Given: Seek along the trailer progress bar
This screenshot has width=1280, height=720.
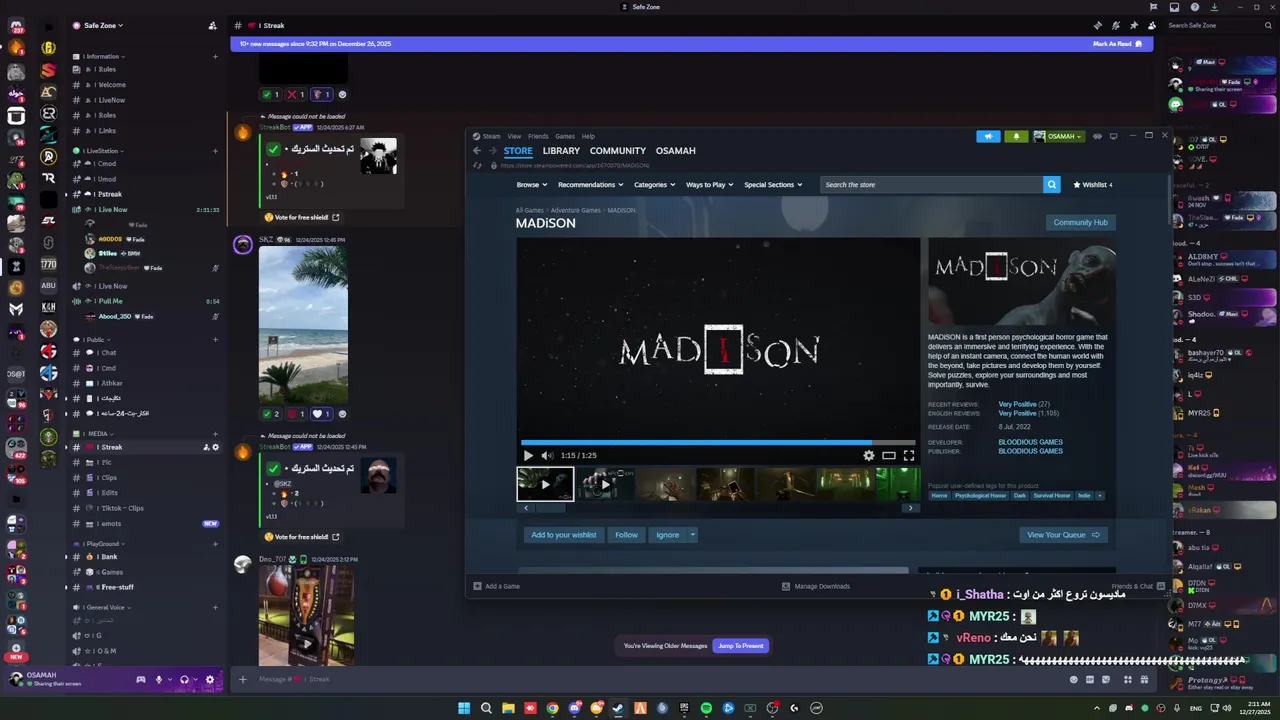Looking at the screenshot, I should coord(718,442).
